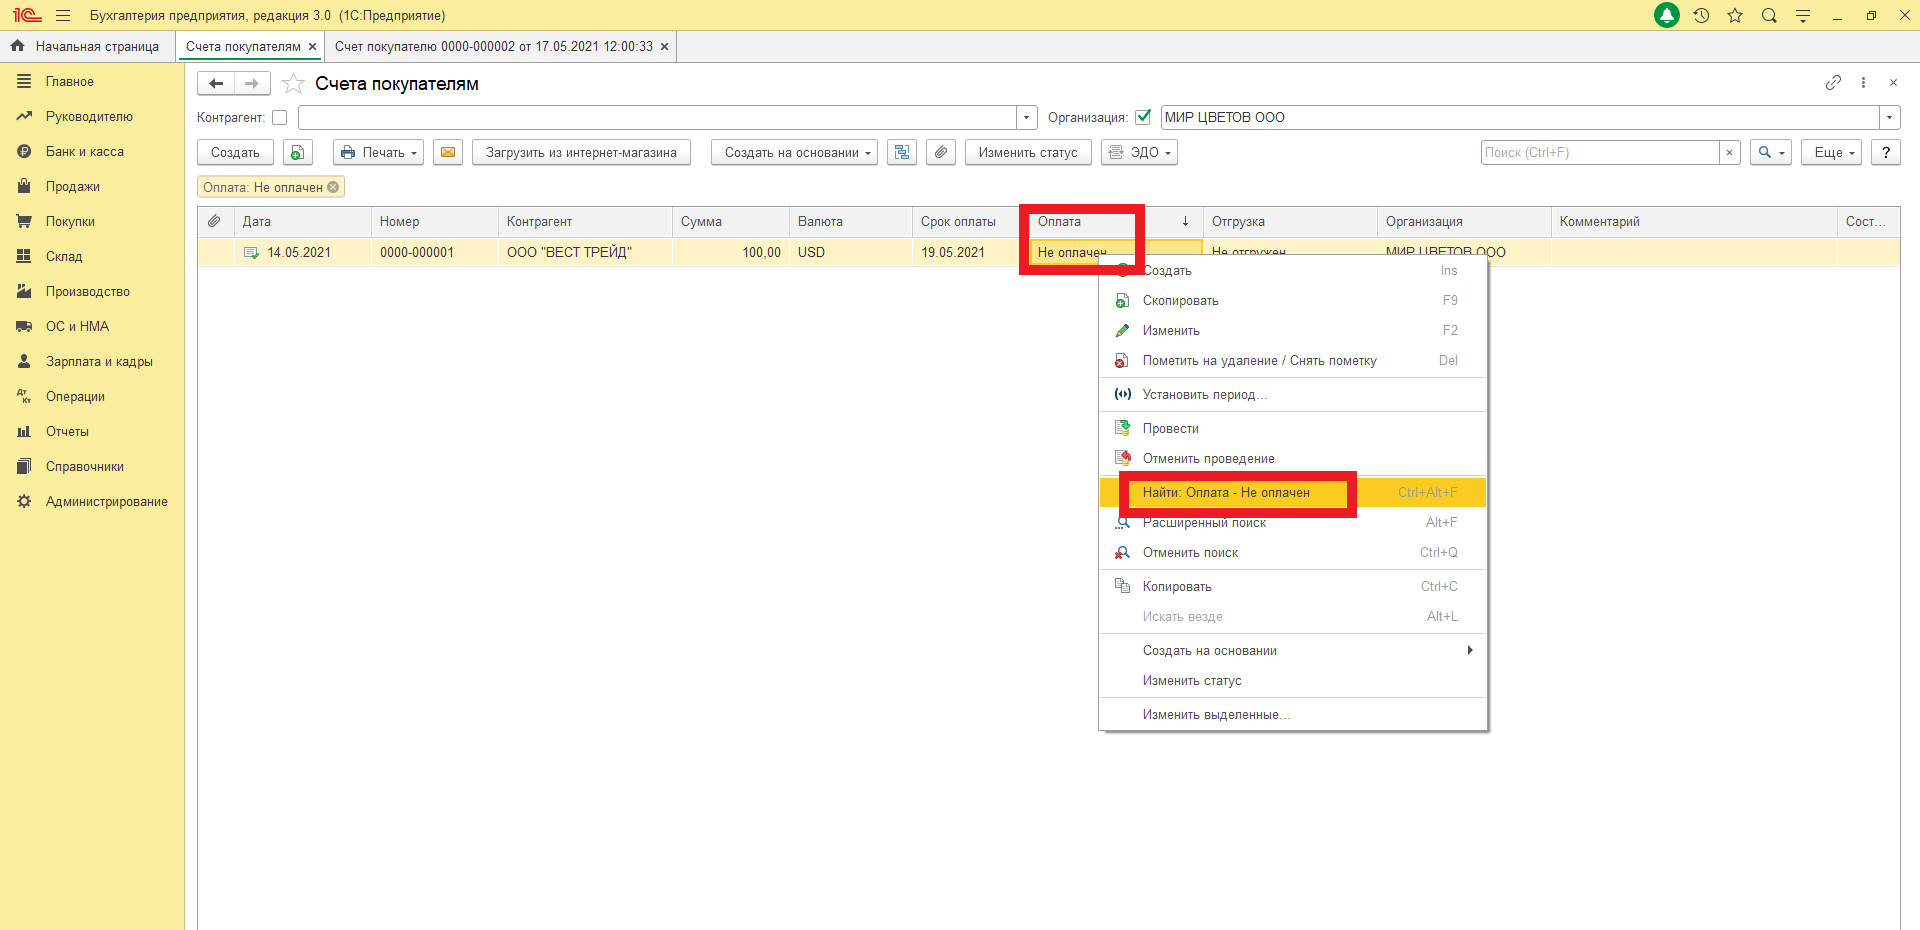Expand the Печать dropdown
Viewport: 1920px width, 930px height.
[379, 152]
